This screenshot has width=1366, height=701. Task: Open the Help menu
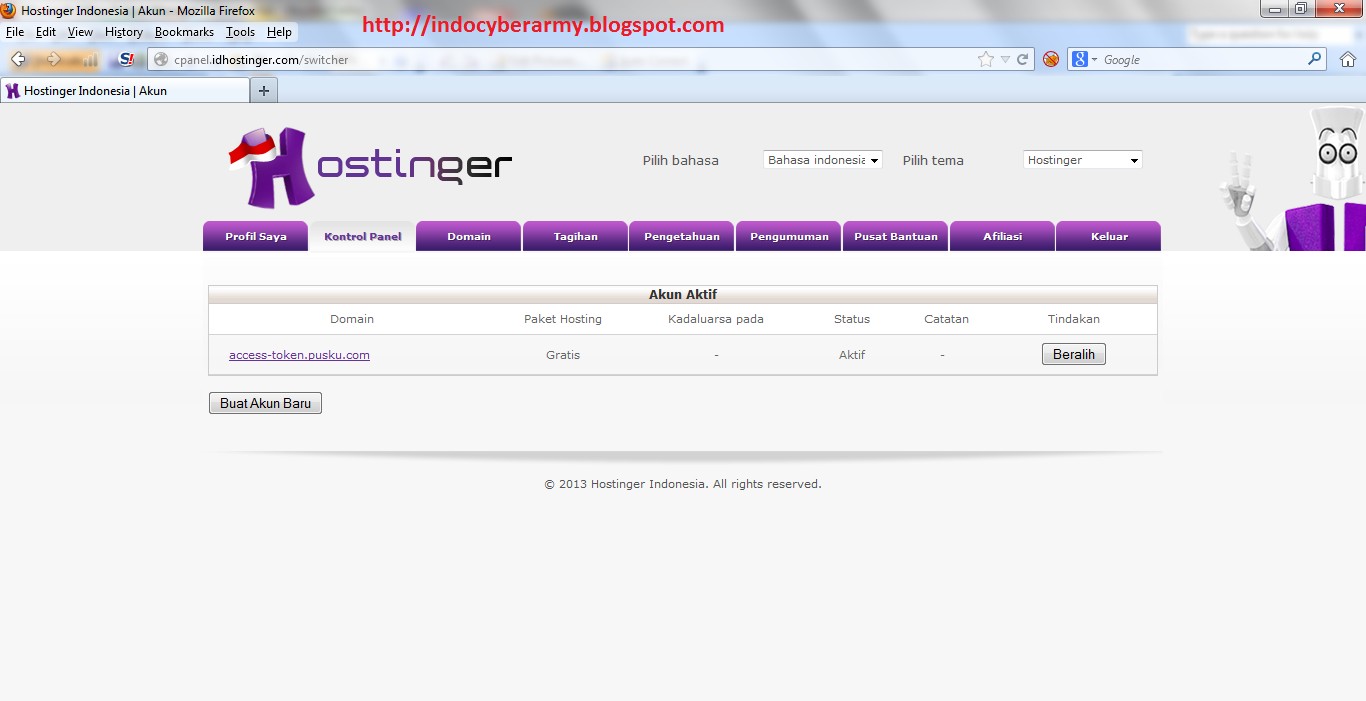point(279,32)
